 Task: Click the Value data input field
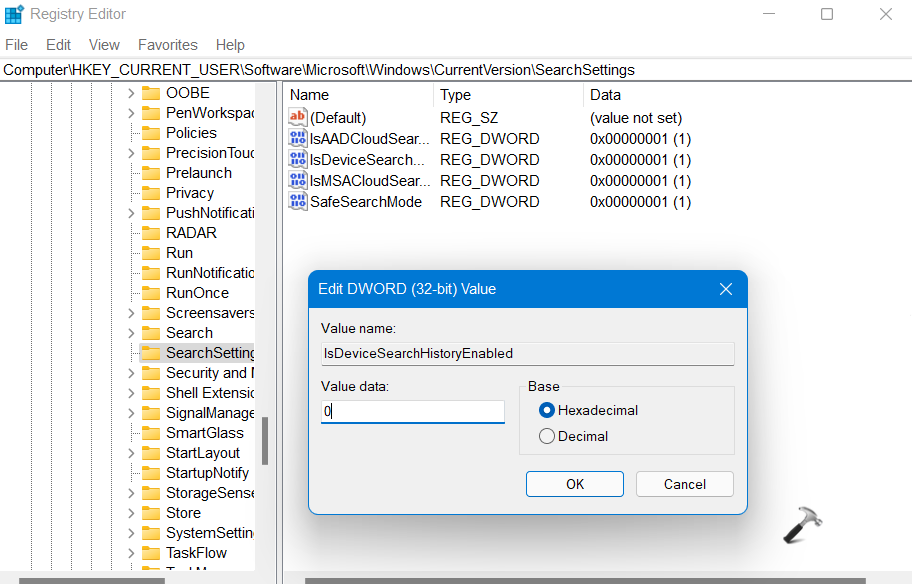(412, 411)
